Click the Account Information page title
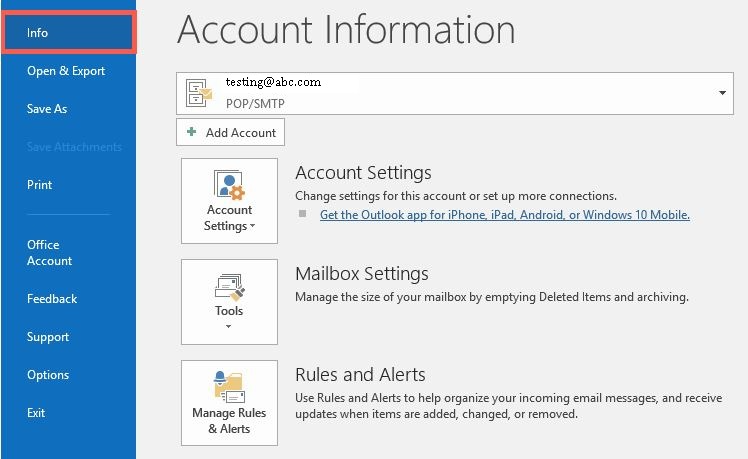The height and width of the screenshot is (459, 748). click(346, 30)
